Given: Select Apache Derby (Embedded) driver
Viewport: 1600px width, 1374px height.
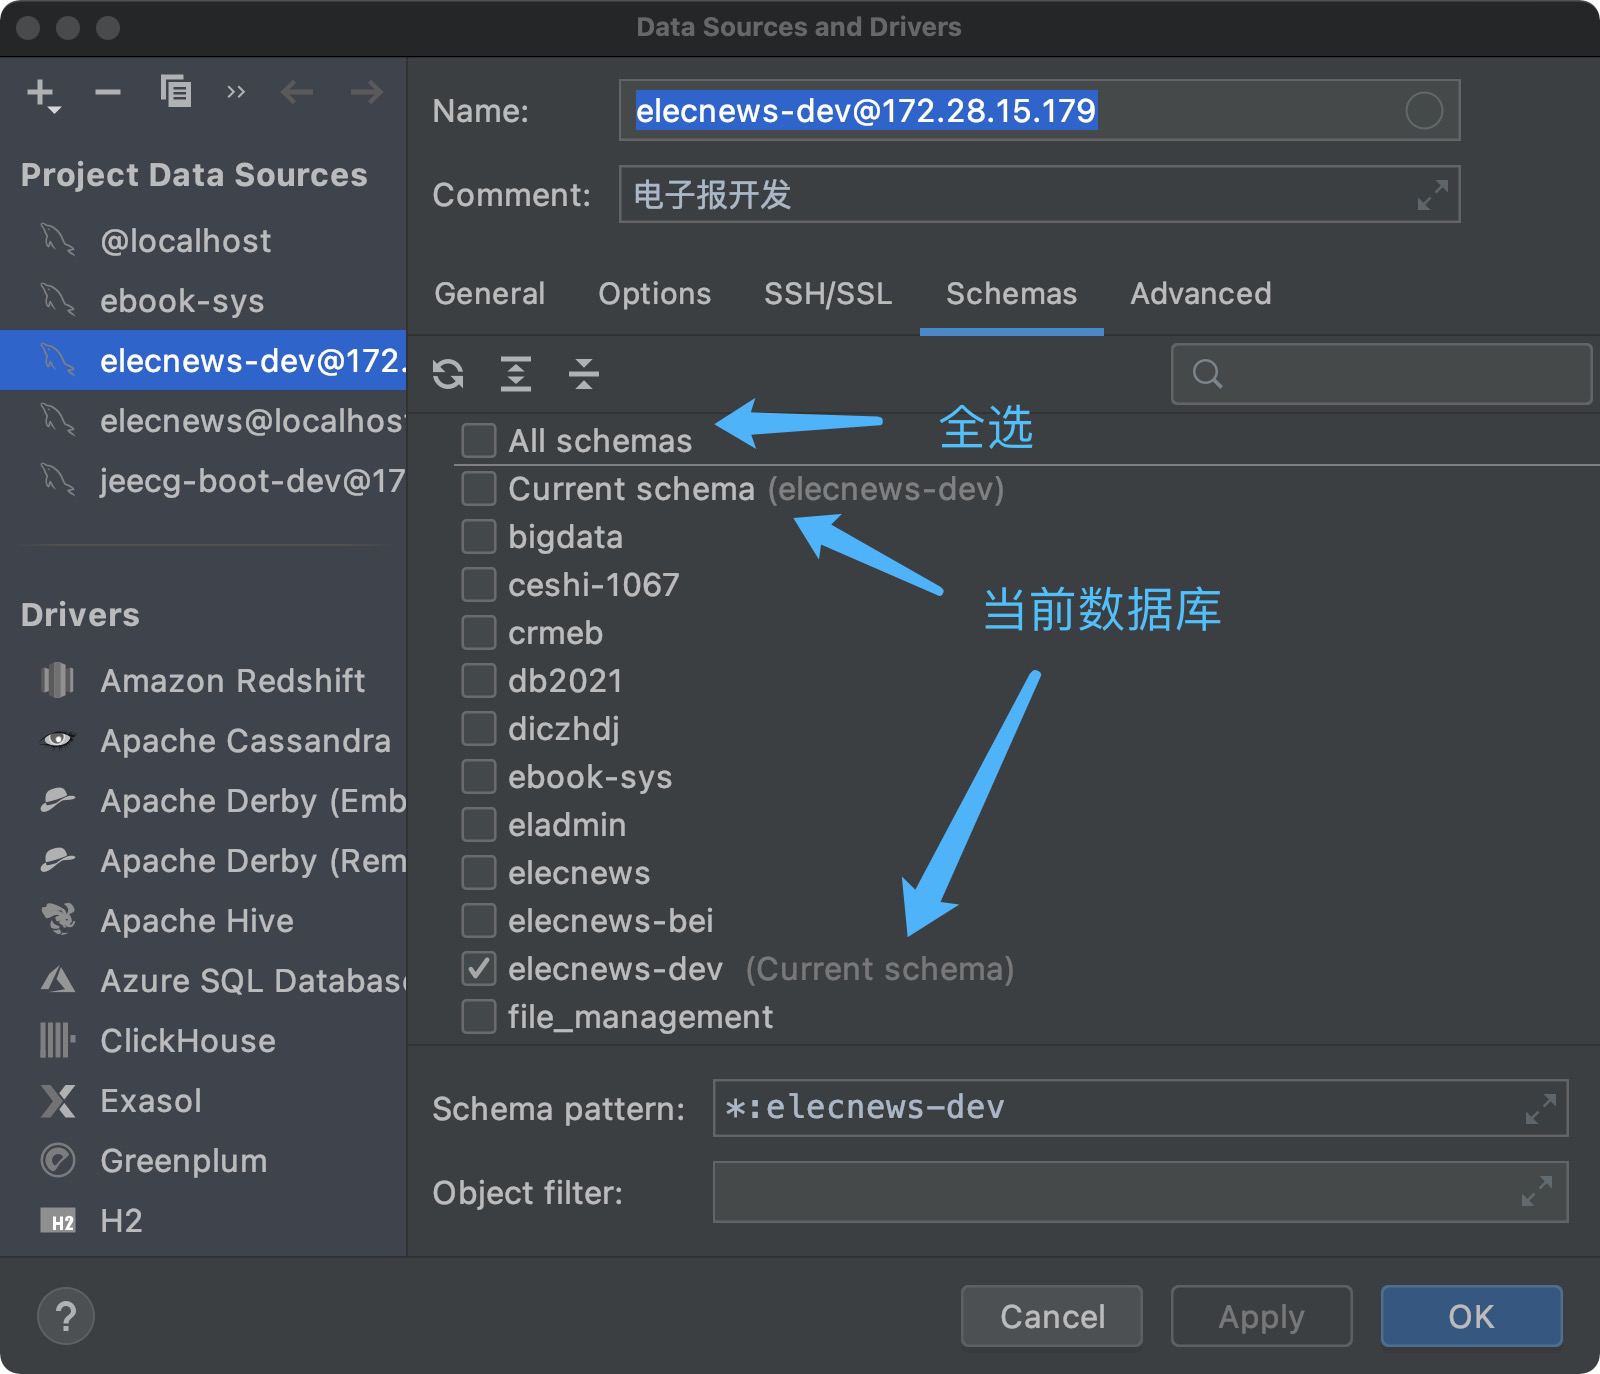Looking at the screenshot, I should [x=203, y=801].
